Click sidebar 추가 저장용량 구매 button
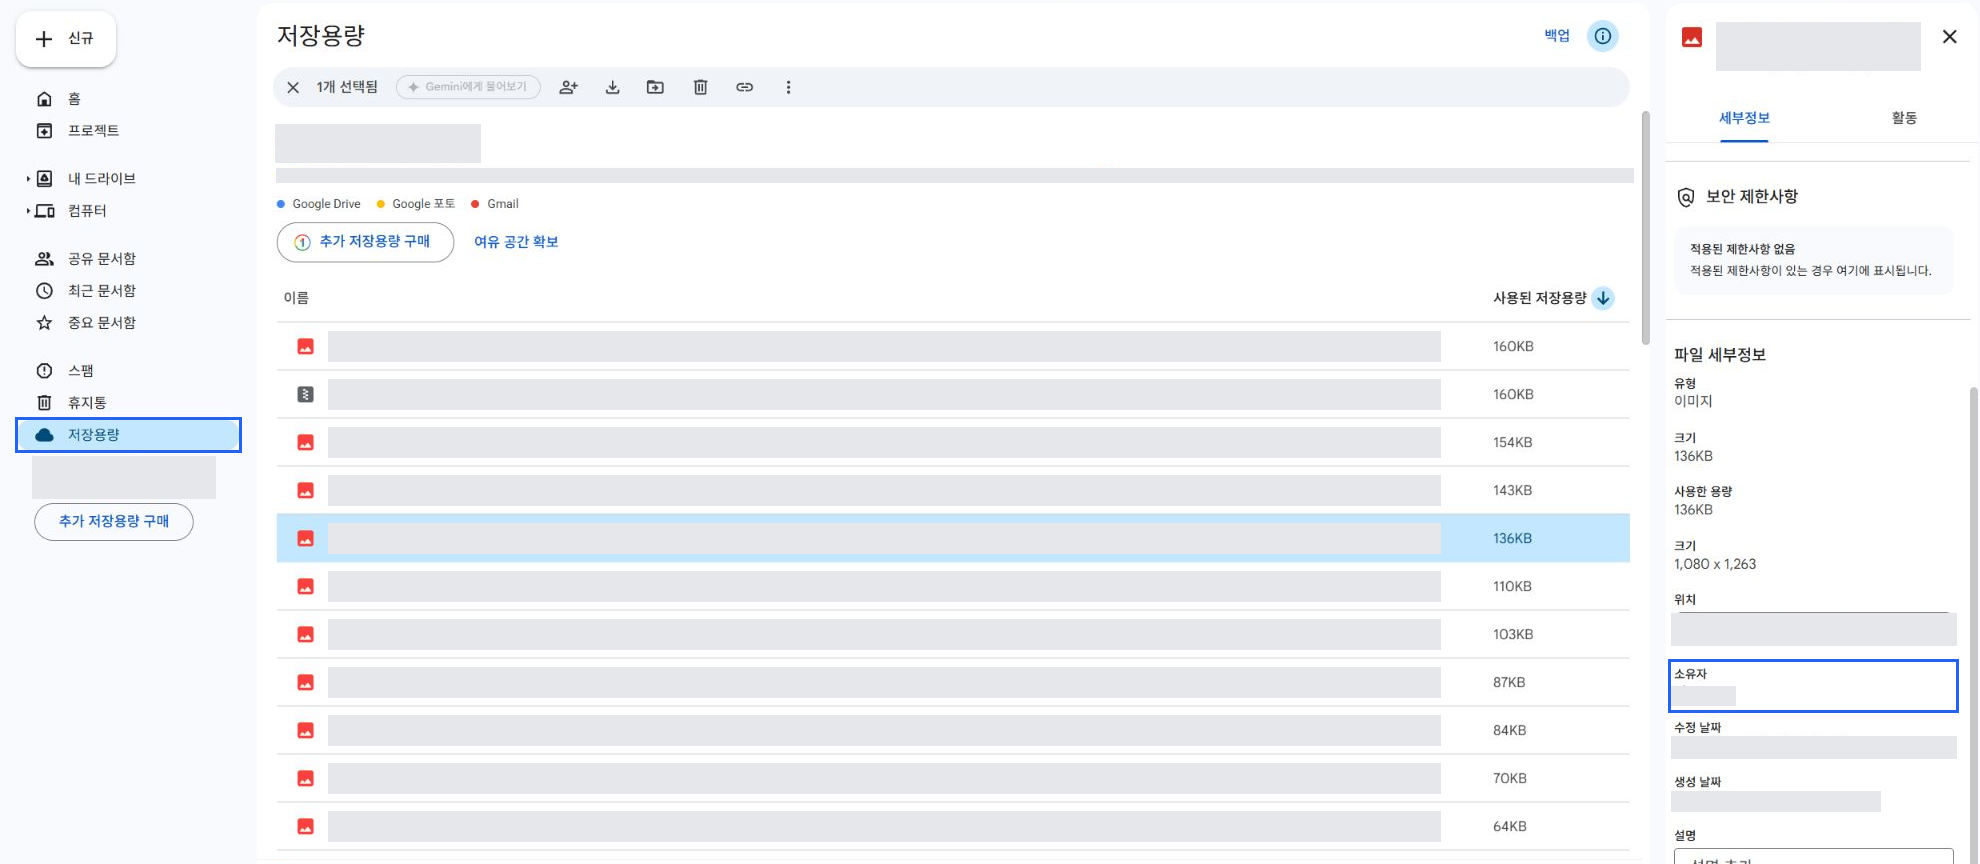Screen dimensions: 1980x864 (x=114, y=521)
